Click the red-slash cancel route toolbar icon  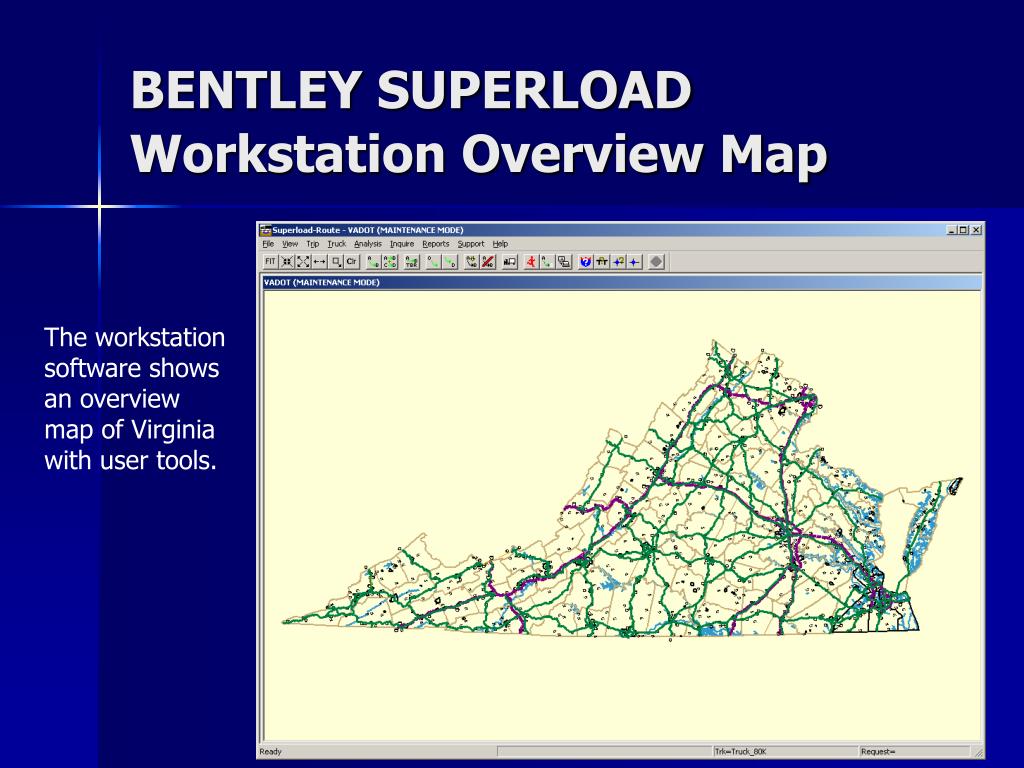488,261
